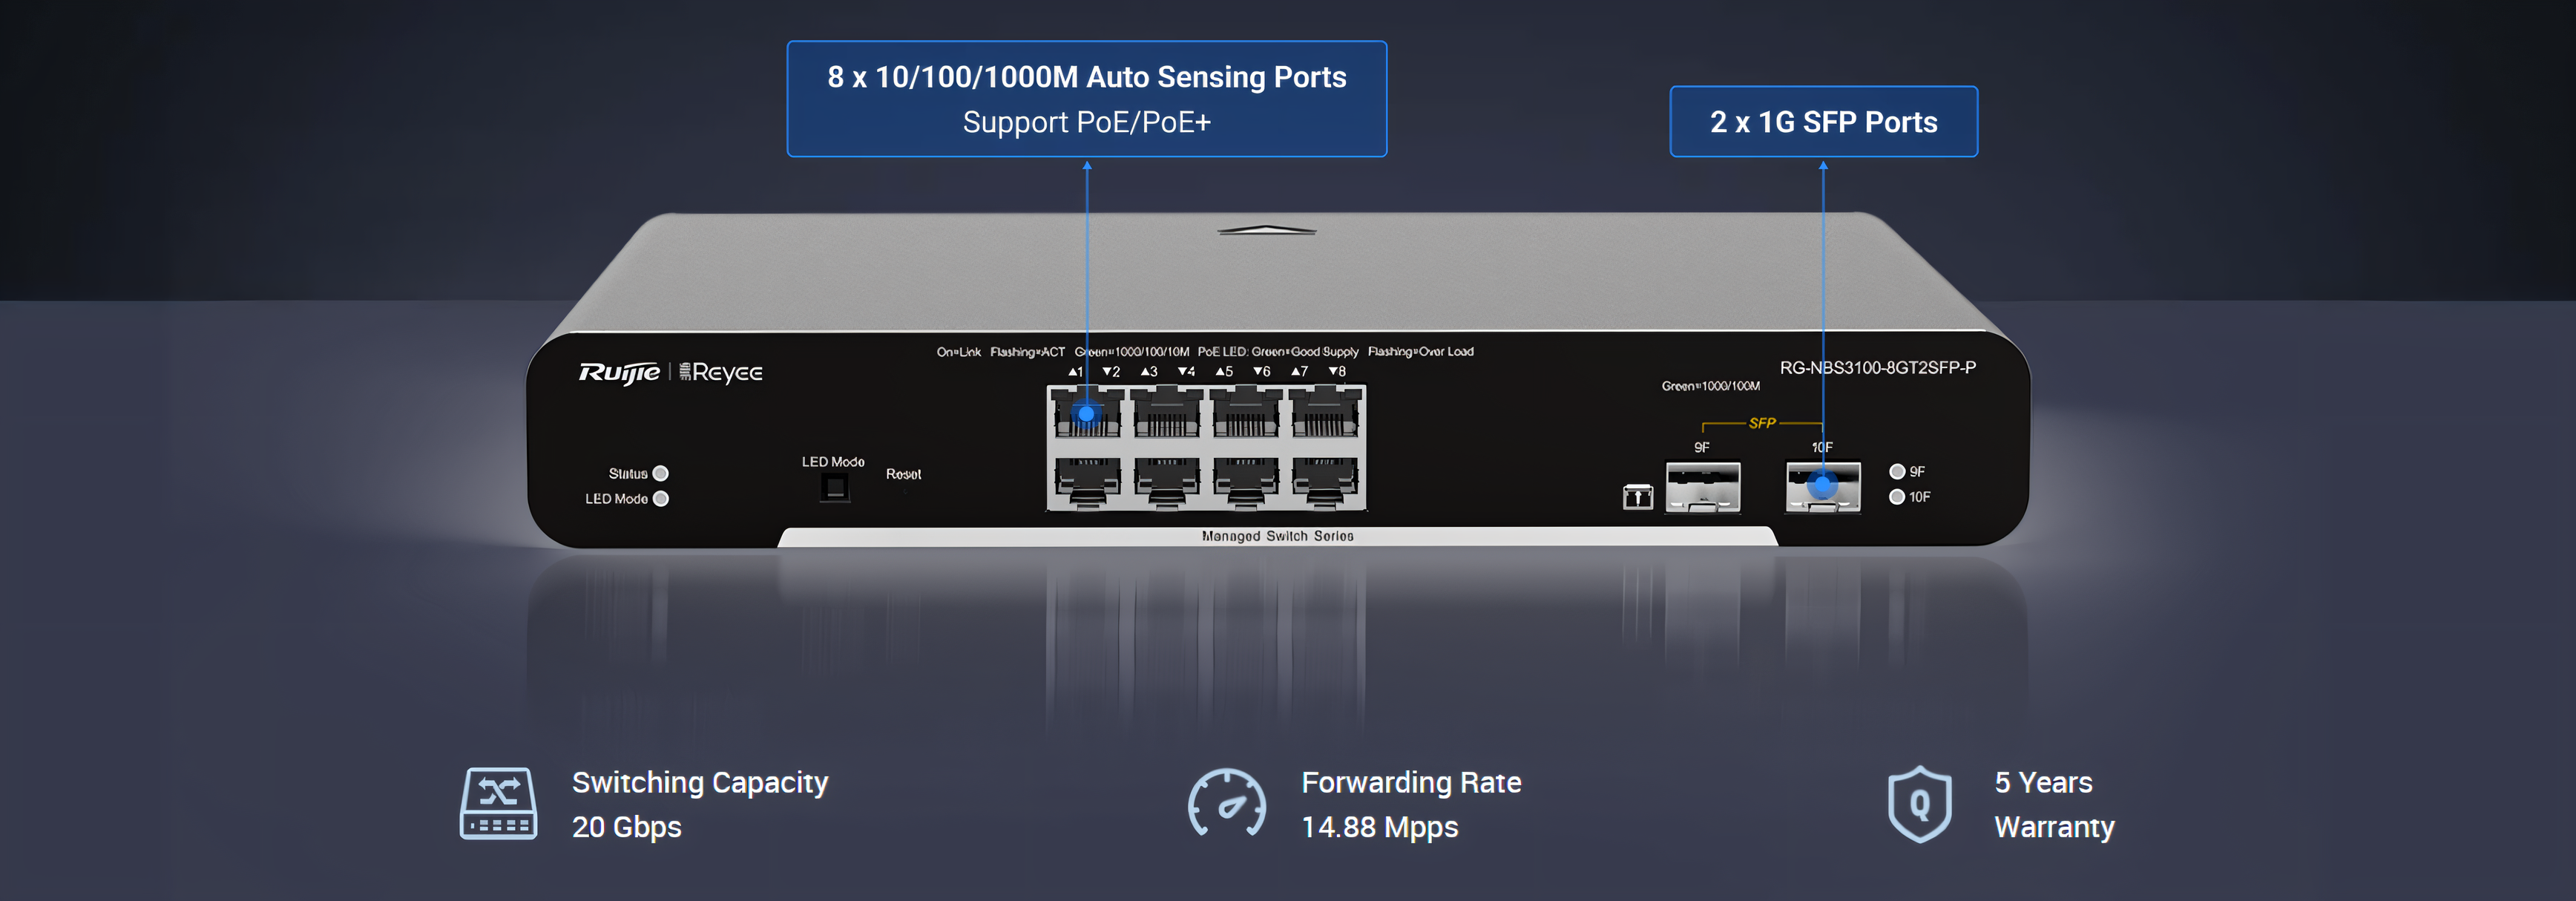The height and width of the screenshot is (901, 2576).
Task: Click the Reyee logo on the switch
Action: 721,372
